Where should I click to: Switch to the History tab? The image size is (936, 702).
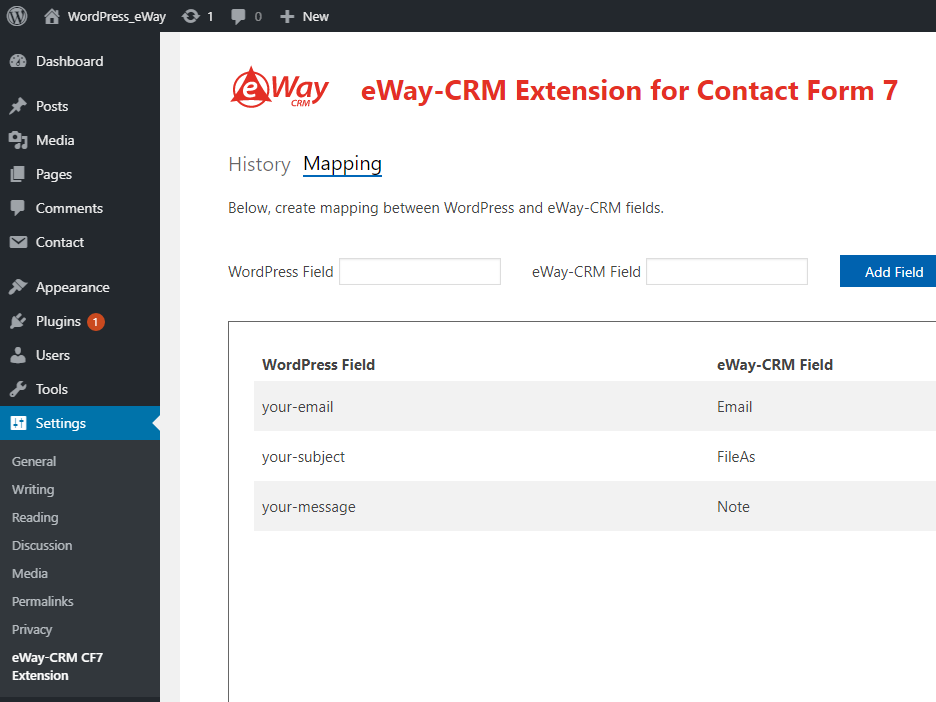(x=259, y=164)
